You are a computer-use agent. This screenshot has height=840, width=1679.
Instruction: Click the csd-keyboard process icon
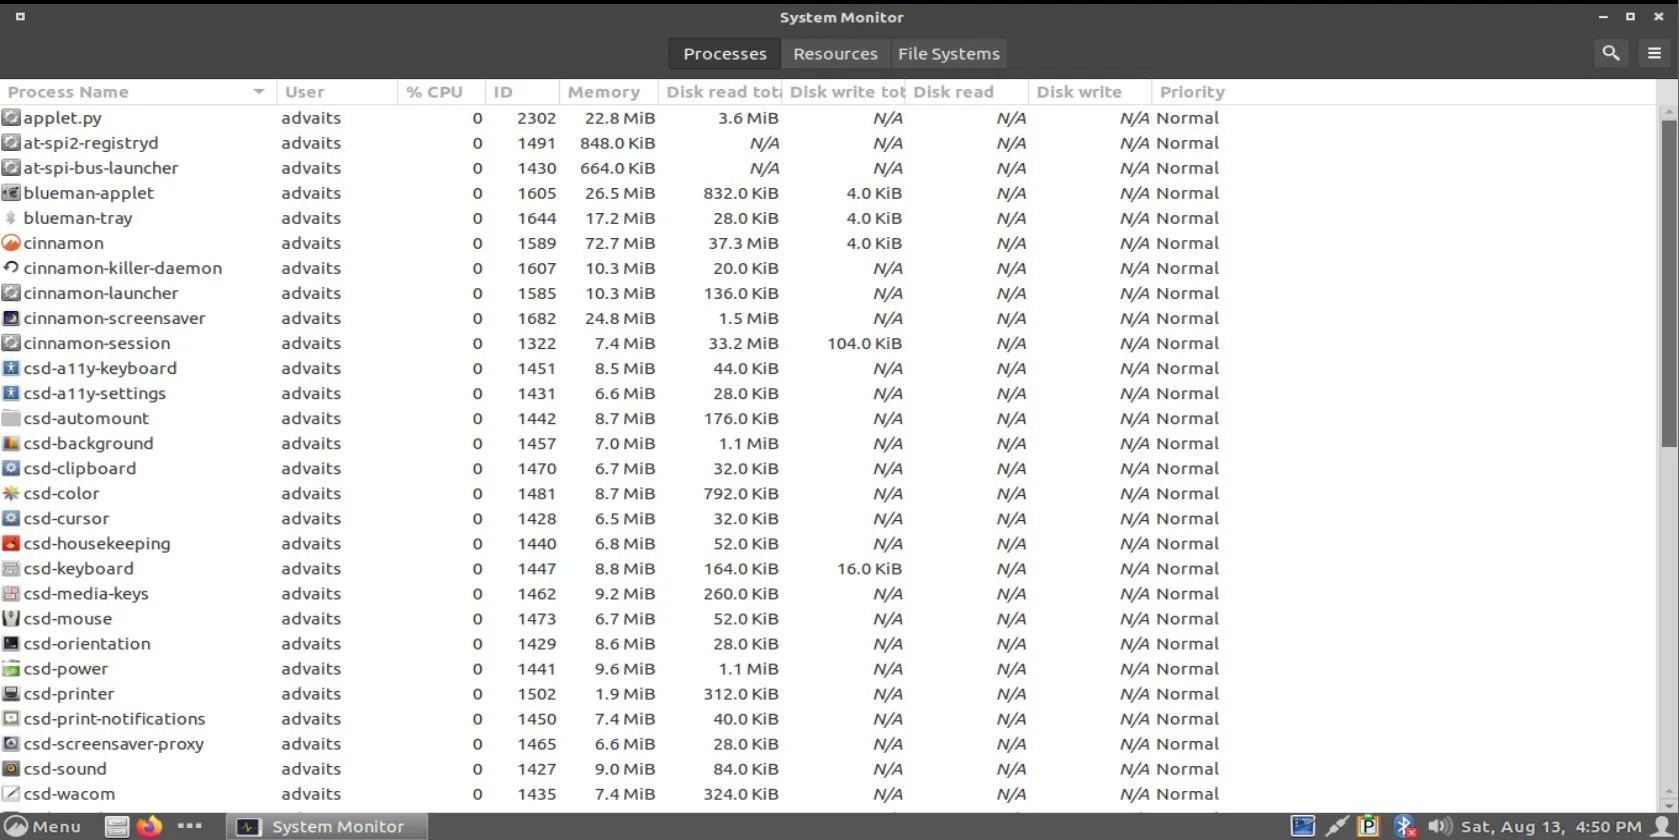coord(11,568)
